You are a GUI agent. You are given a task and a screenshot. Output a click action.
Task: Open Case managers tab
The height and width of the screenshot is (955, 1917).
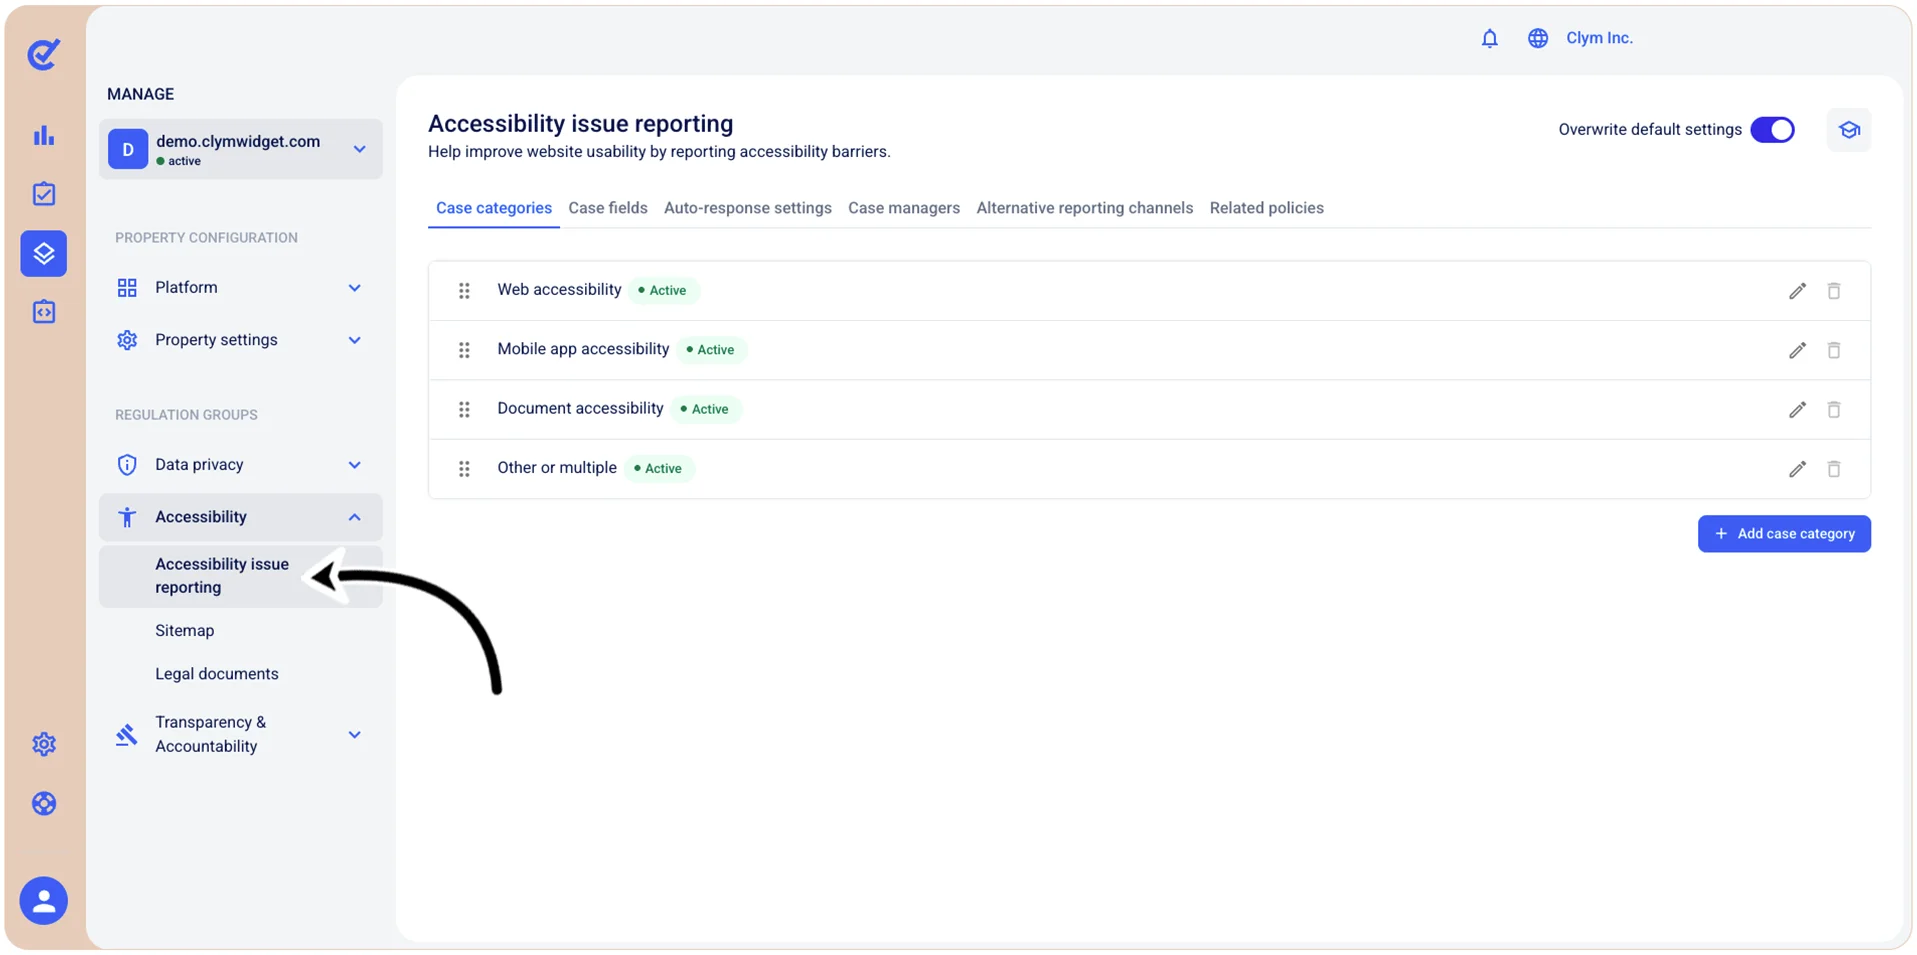coord(904,208)
